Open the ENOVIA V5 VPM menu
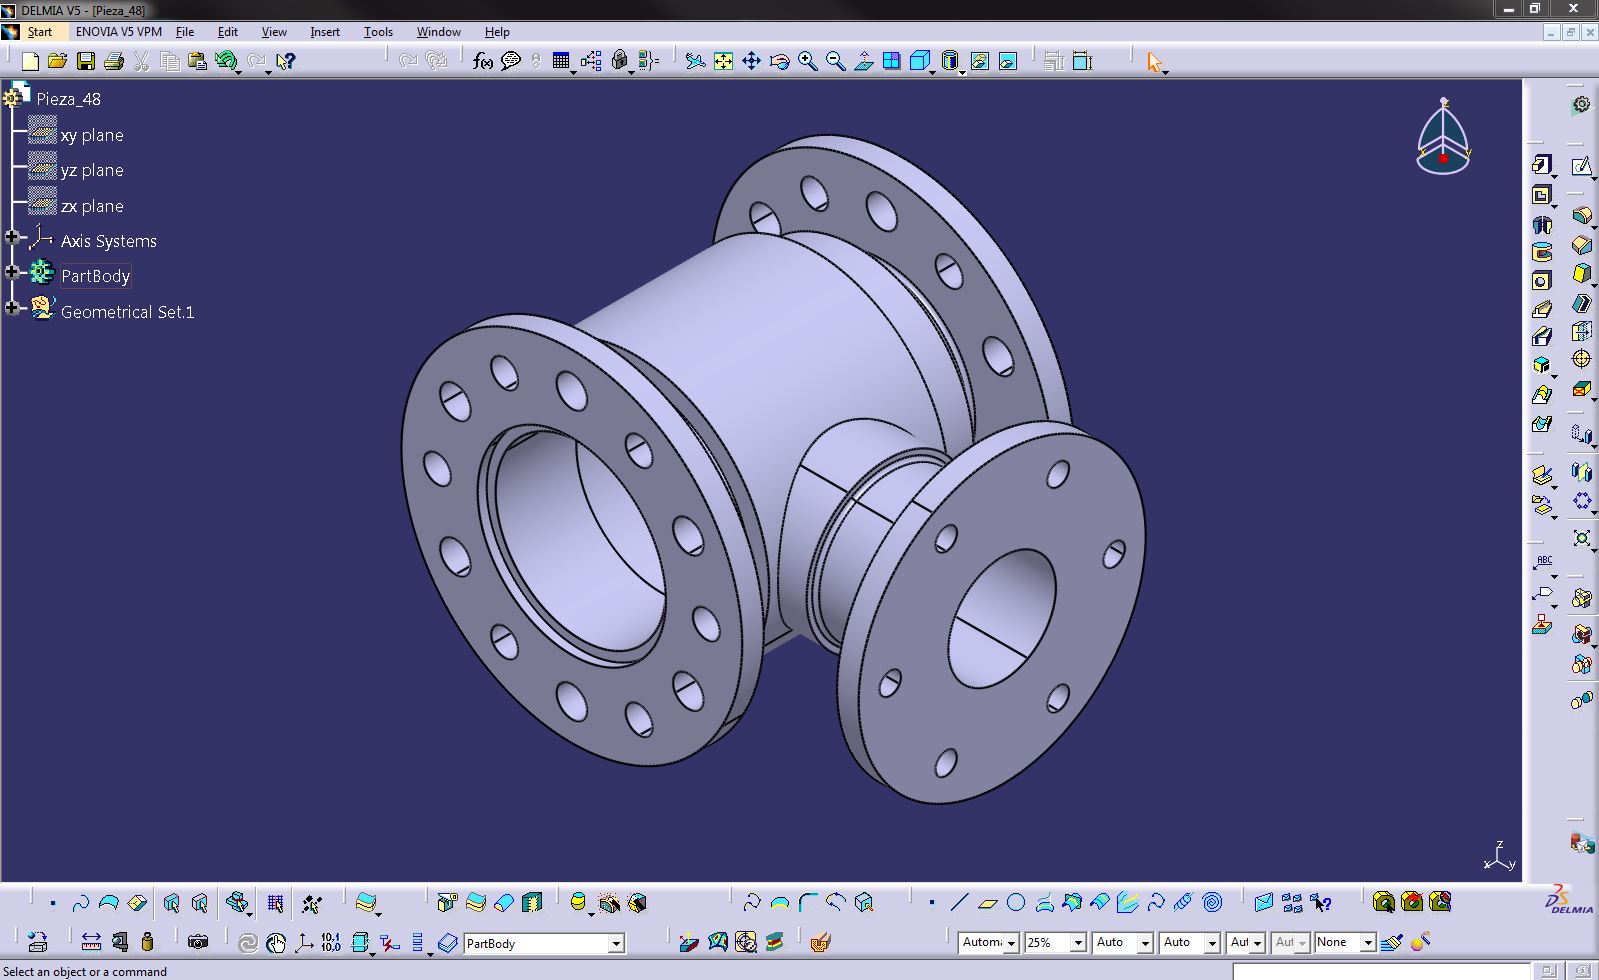This screenshot has width=1599, height=980. click(x=119, y=32)
